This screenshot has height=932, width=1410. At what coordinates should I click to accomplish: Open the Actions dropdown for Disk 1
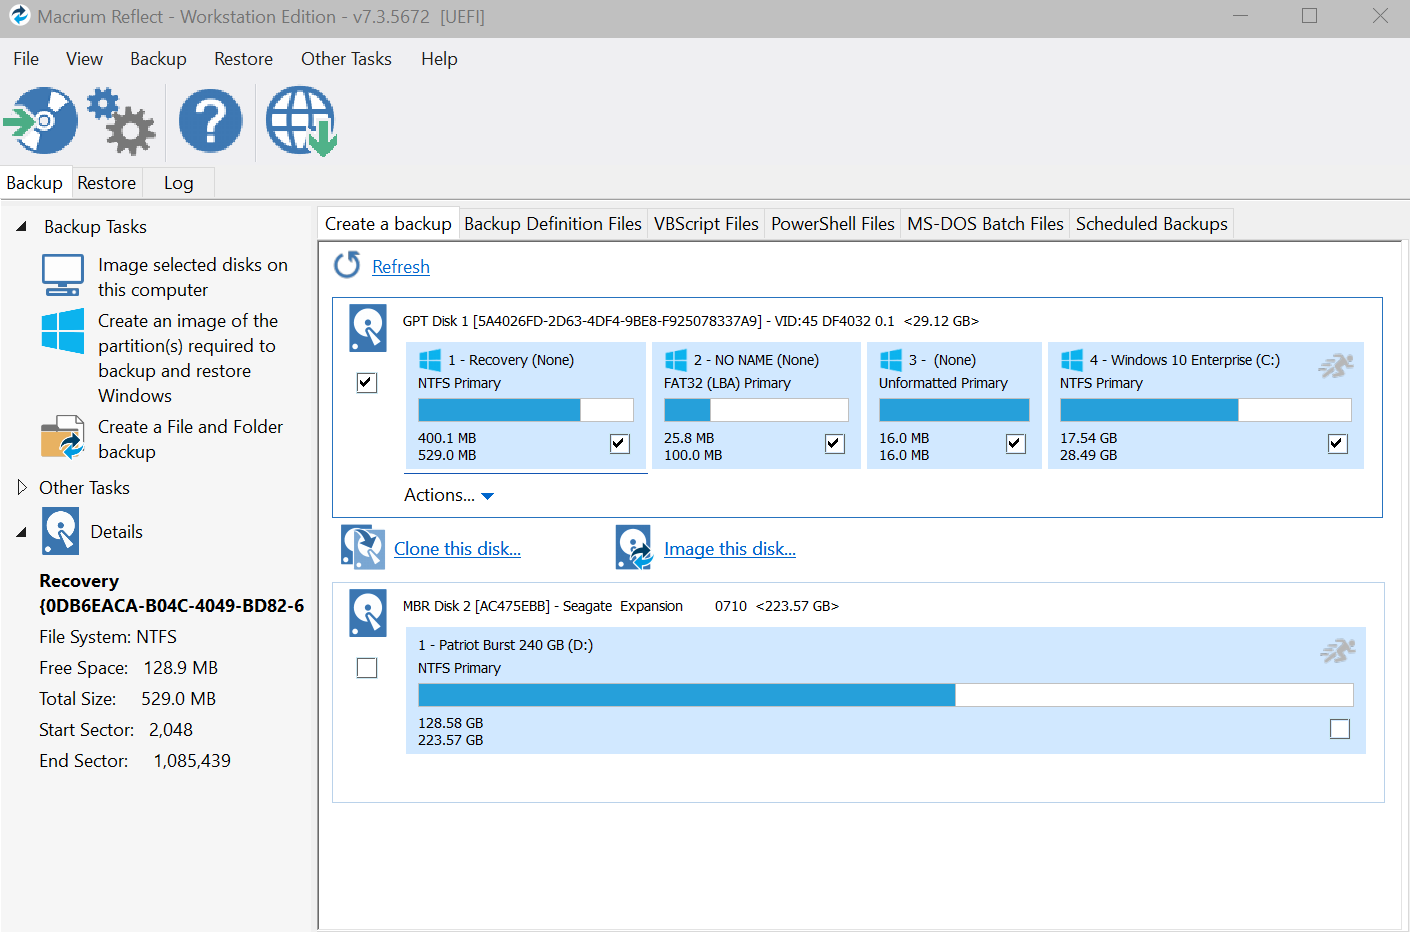tap(449, 495)
